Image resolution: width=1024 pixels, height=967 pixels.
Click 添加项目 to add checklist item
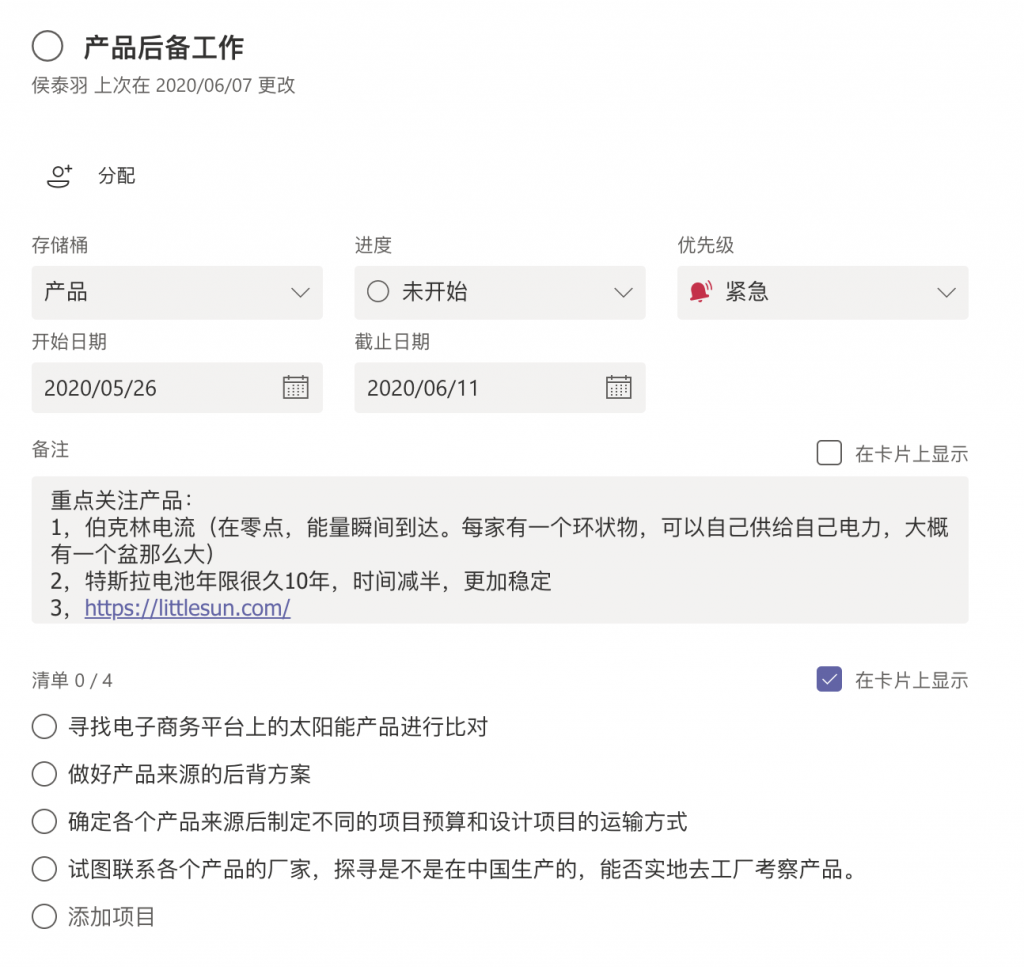coord(111,917)
